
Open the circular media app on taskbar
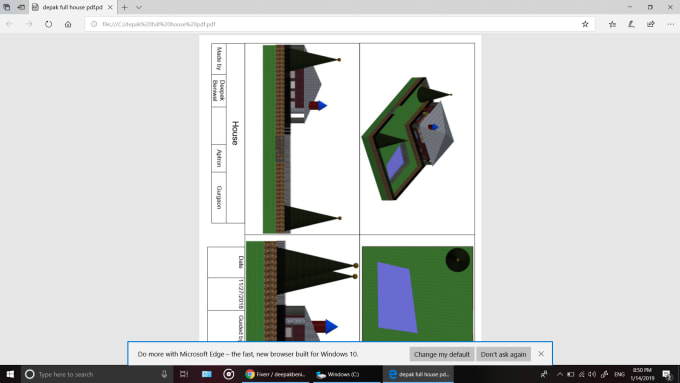click(x=229, y=374)
